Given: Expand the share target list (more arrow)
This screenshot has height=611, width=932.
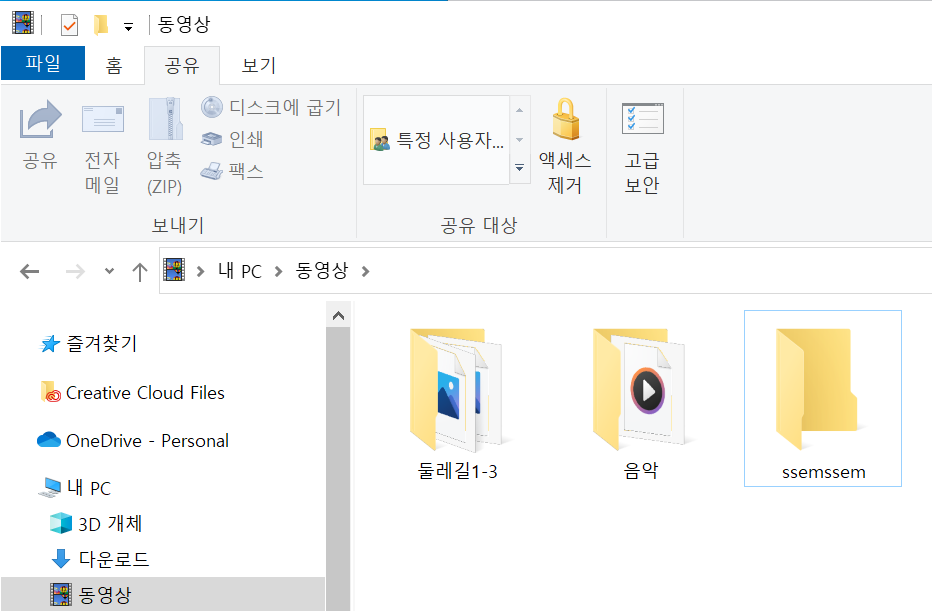Looking at the screenshot, I should (x=519, y=168).
